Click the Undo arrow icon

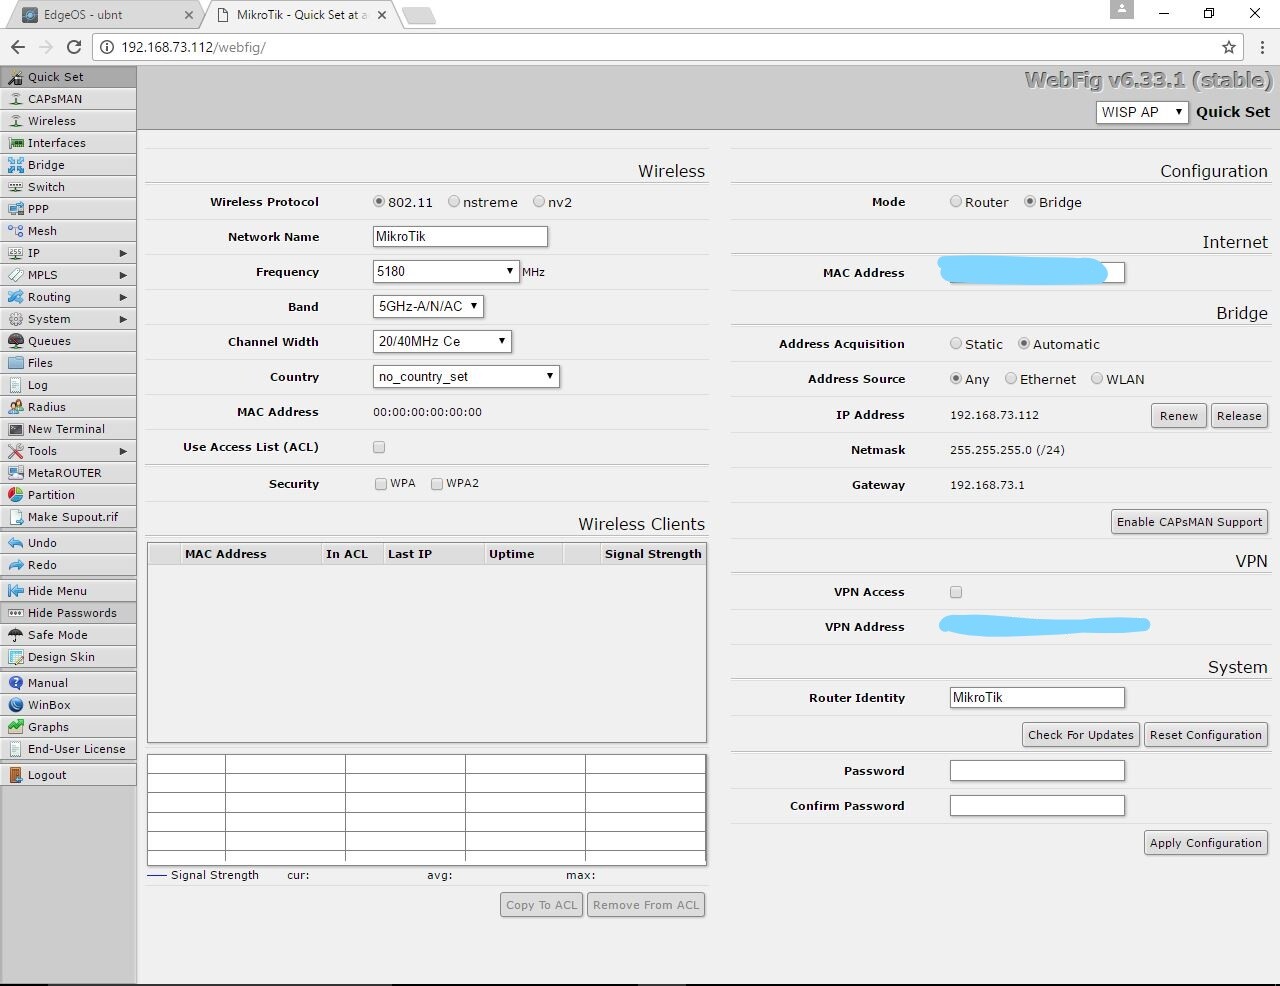[x=15, y=543]
